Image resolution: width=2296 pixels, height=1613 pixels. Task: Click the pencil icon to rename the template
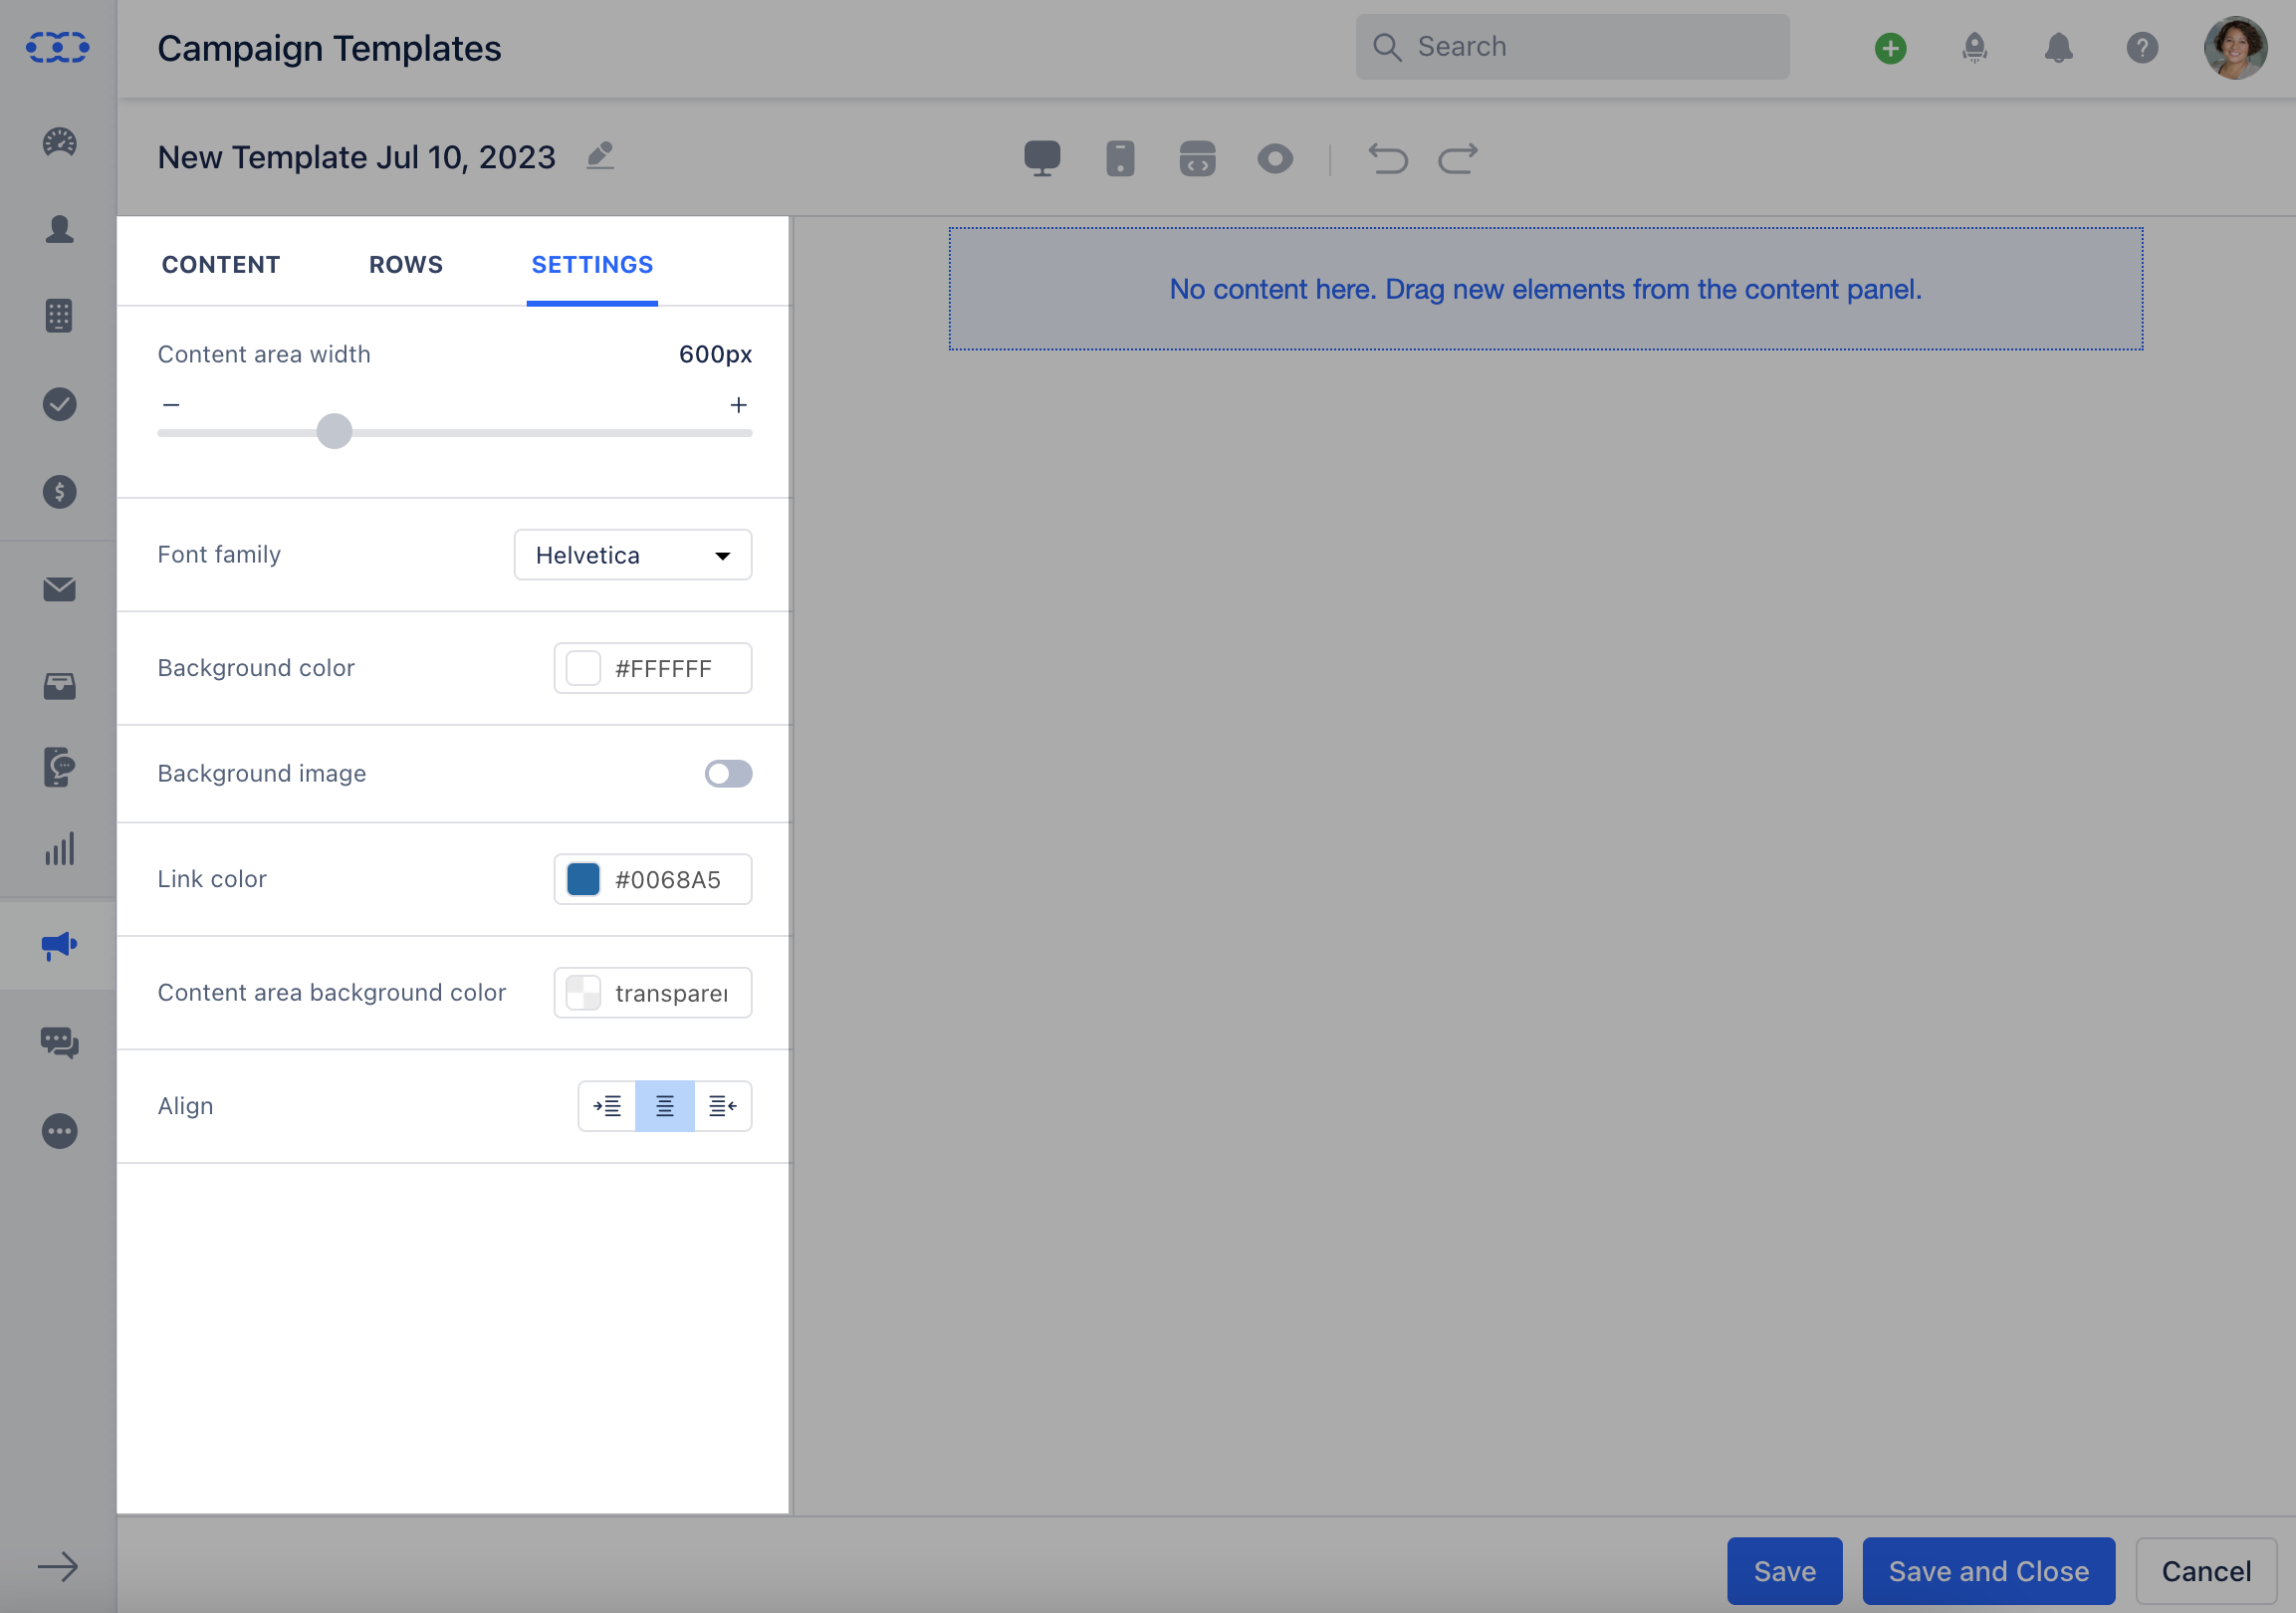pos(600,156)
